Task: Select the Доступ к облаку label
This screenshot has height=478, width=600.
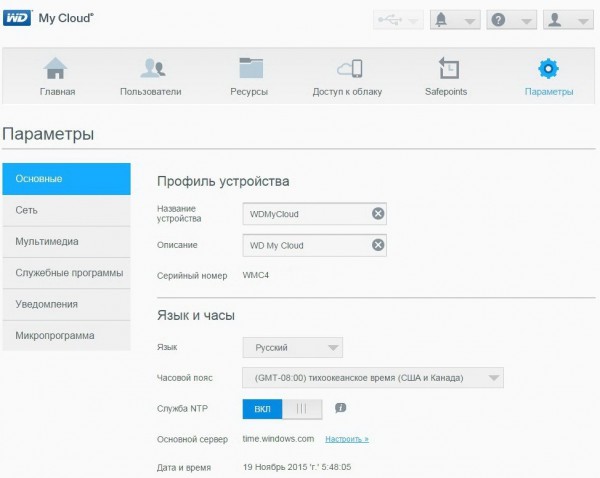Action: tap(347, 92)
